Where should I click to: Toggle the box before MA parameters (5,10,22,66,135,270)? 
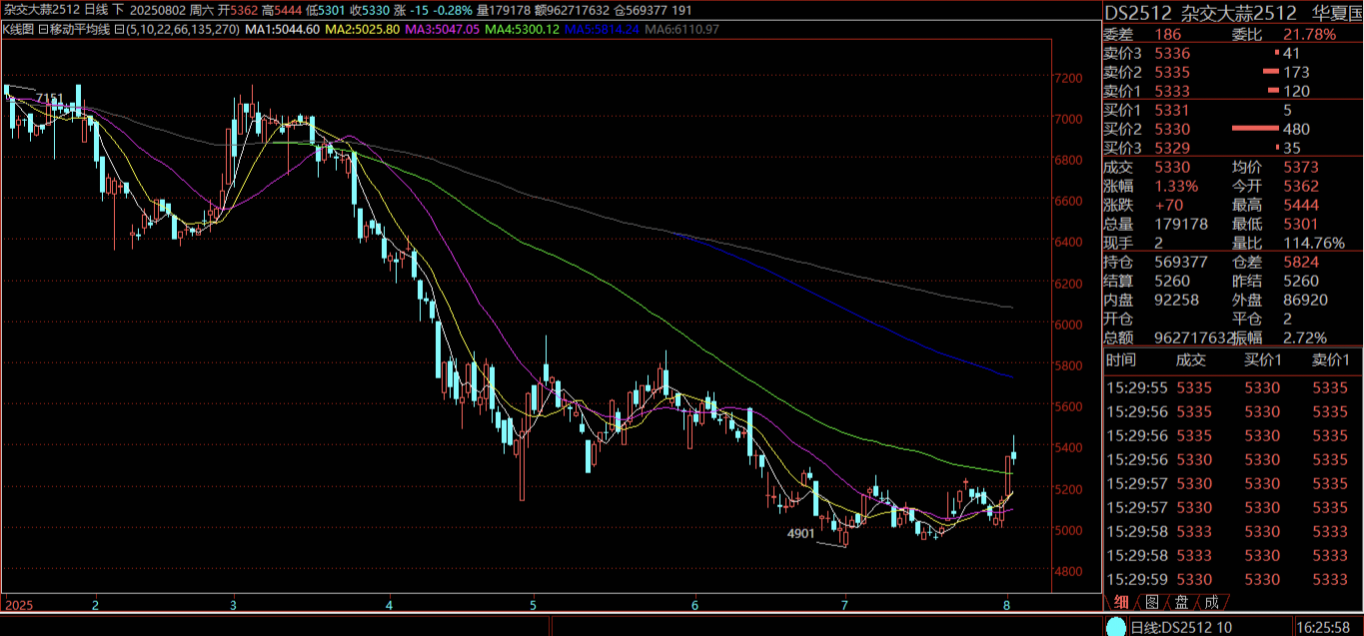118,30
